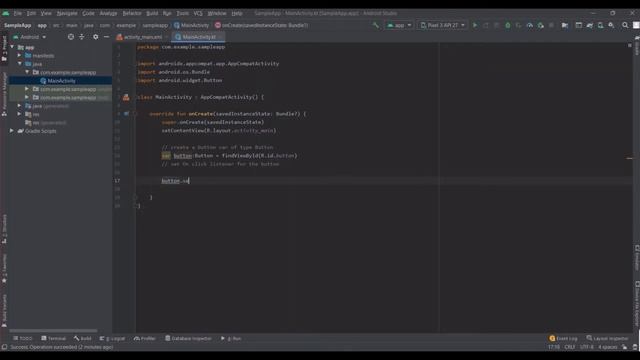The image size is (640, 360).
Task: Open the Logcat tool window
Action: point(113,338)
